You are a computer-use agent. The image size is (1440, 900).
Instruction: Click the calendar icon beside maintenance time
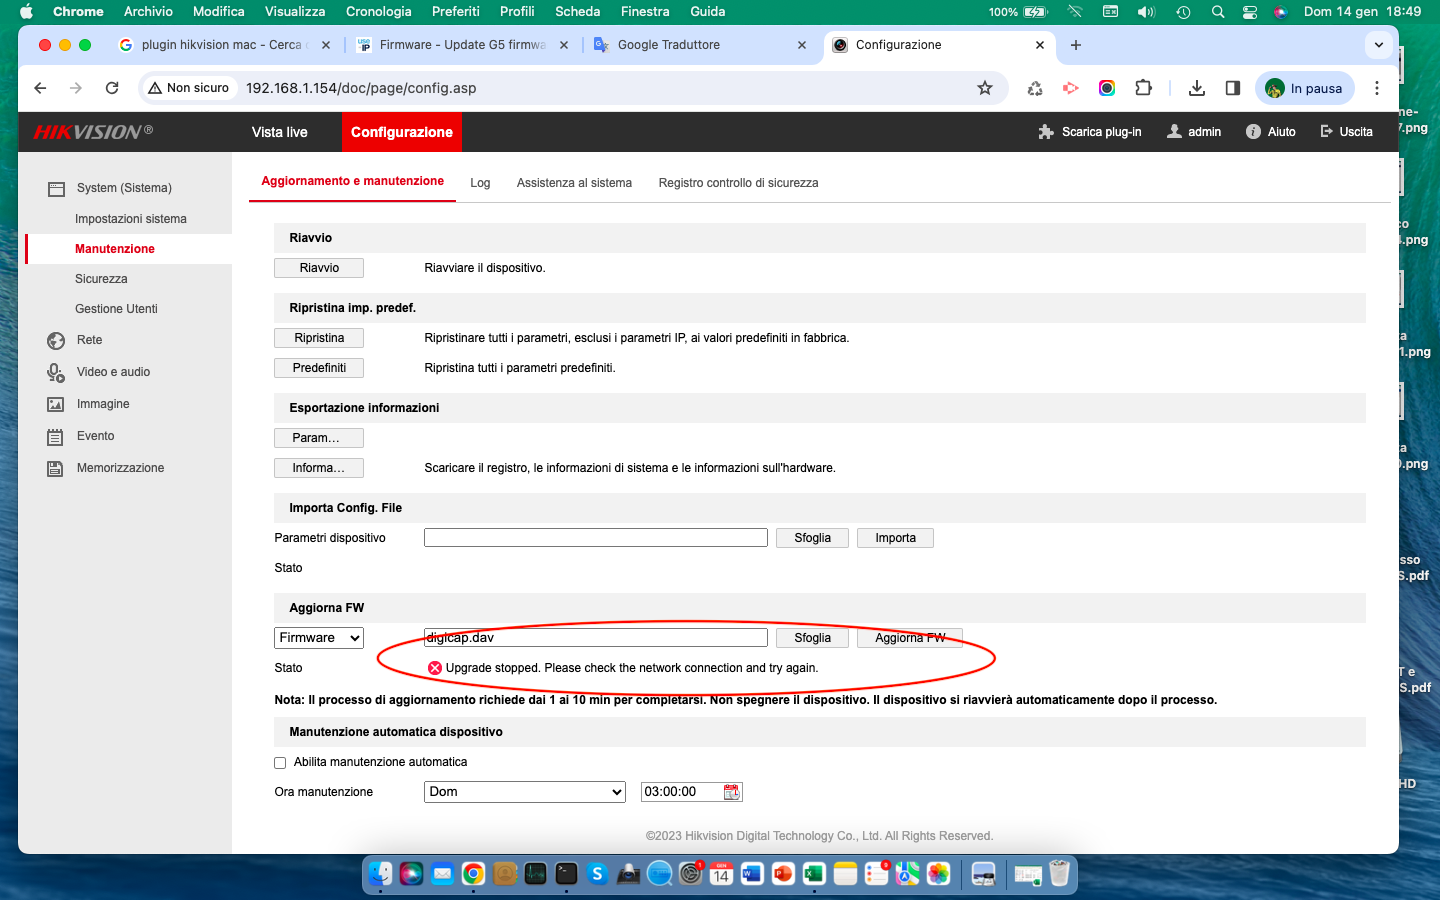tap(731, 792)
